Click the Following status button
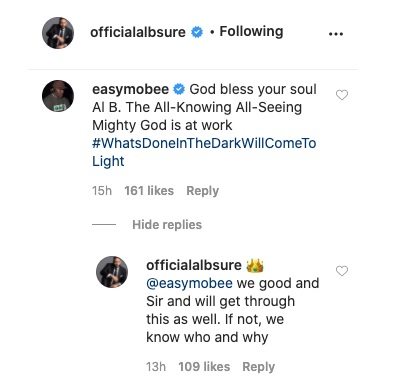 pyautogui.click(x=251, y=31)
